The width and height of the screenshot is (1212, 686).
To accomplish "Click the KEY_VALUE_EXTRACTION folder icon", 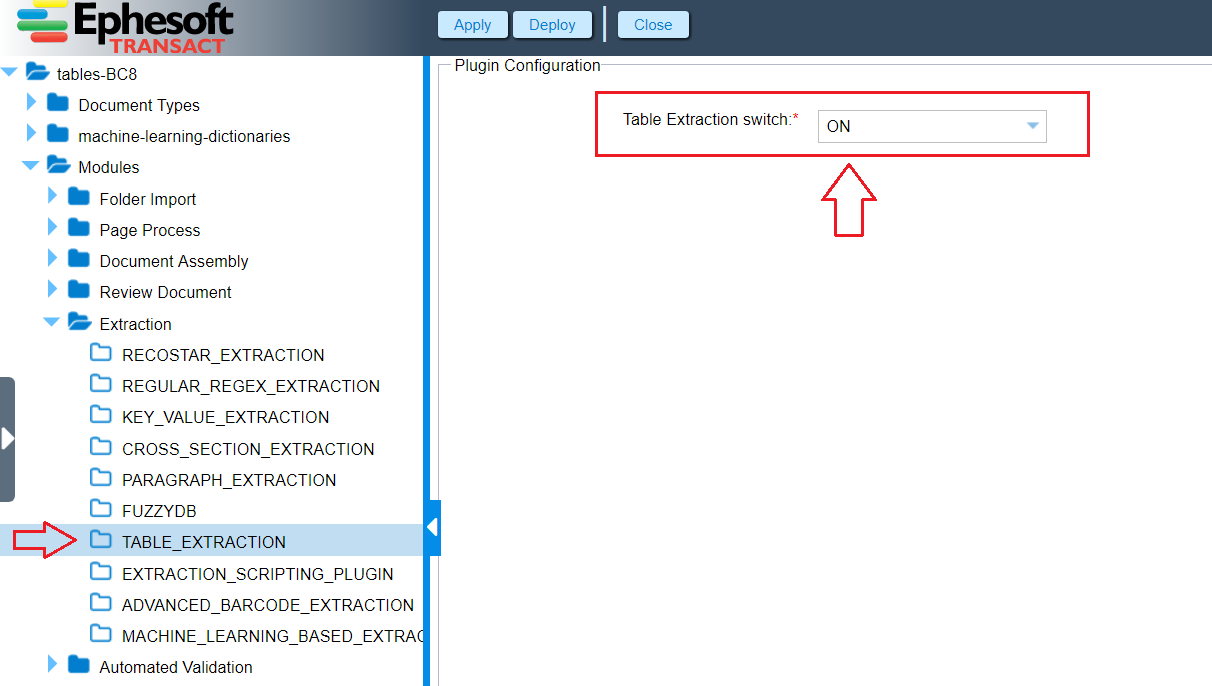I will click(x=101, y=414).
